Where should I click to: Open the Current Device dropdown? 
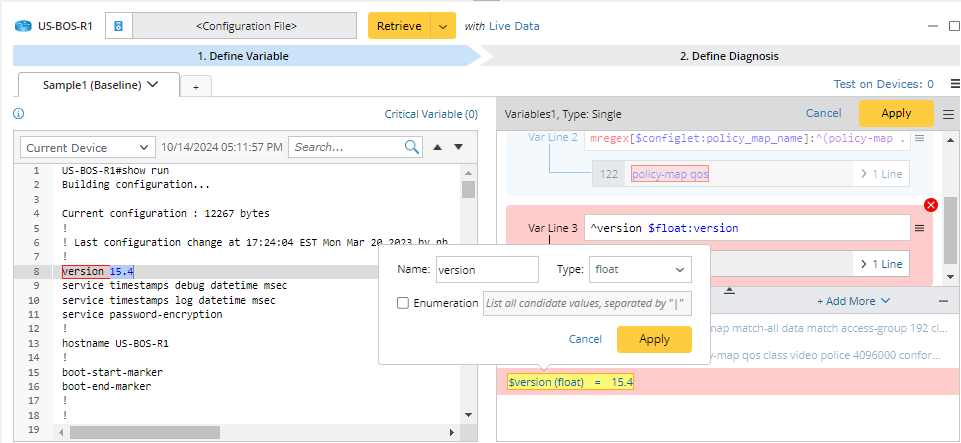[x=88, y=147]
